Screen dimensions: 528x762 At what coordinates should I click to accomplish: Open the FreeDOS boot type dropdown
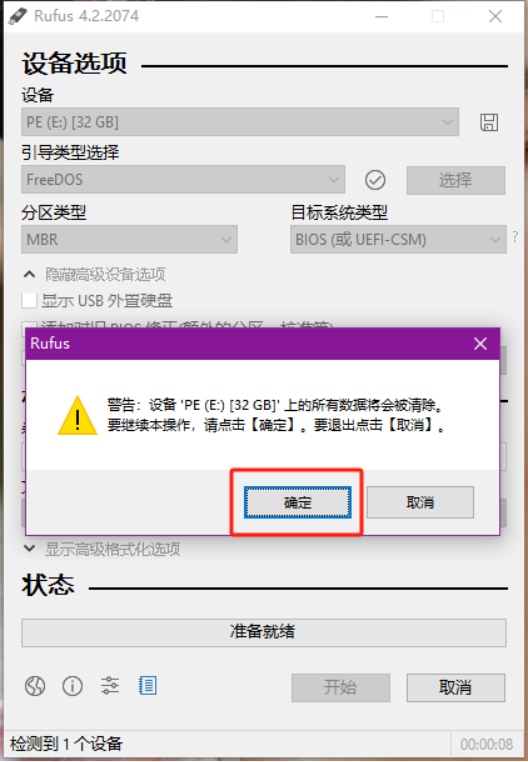pos(183,180)
